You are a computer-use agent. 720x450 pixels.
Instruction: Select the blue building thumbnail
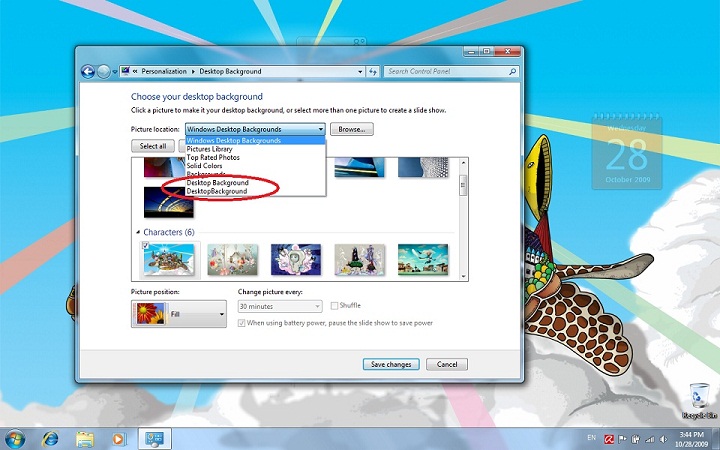(359, 167)
